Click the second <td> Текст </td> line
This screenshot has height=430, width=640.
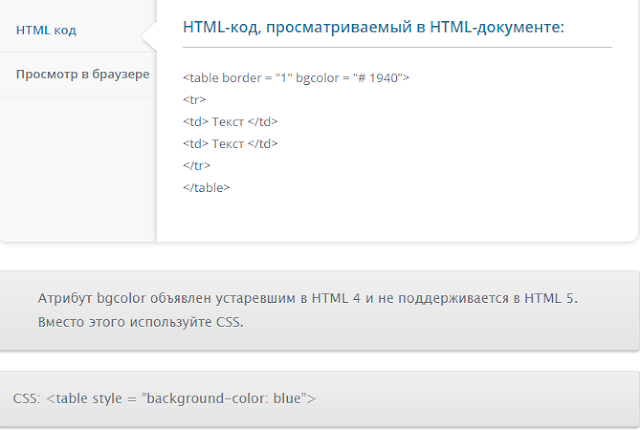click(x=230, y=144)
